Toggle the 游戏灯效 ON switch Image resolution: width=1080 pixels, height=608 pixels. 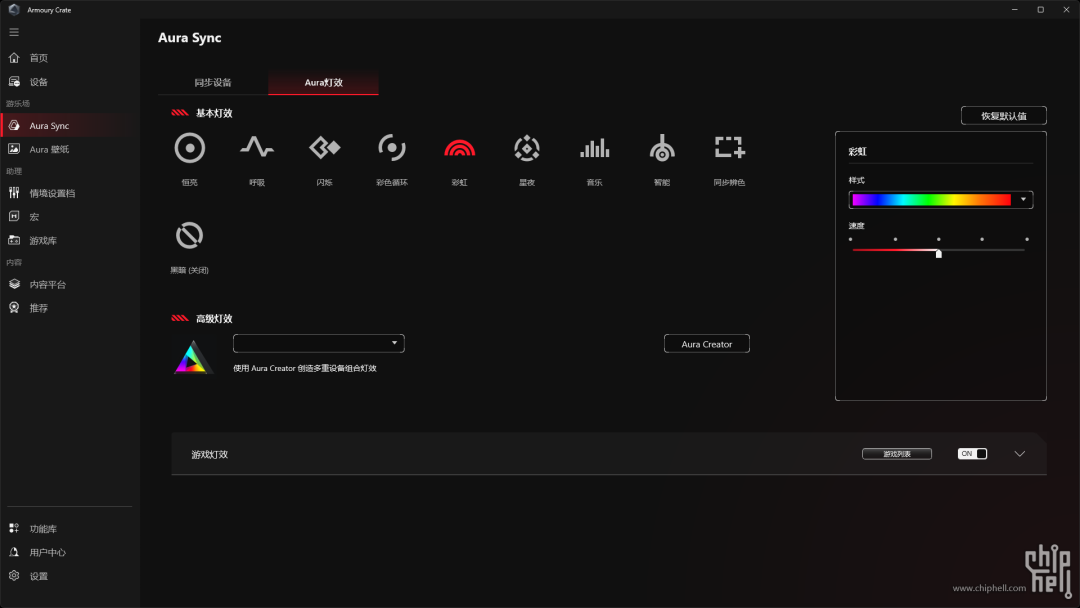tap(972, 454)
